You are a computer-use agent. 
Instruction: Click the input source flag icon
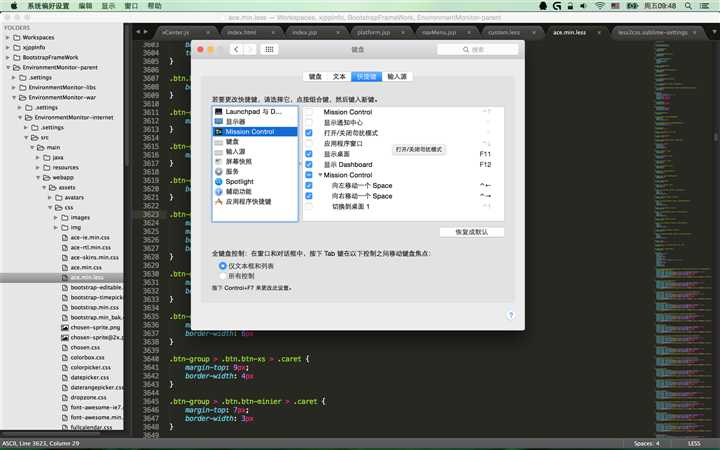[615, 6]
